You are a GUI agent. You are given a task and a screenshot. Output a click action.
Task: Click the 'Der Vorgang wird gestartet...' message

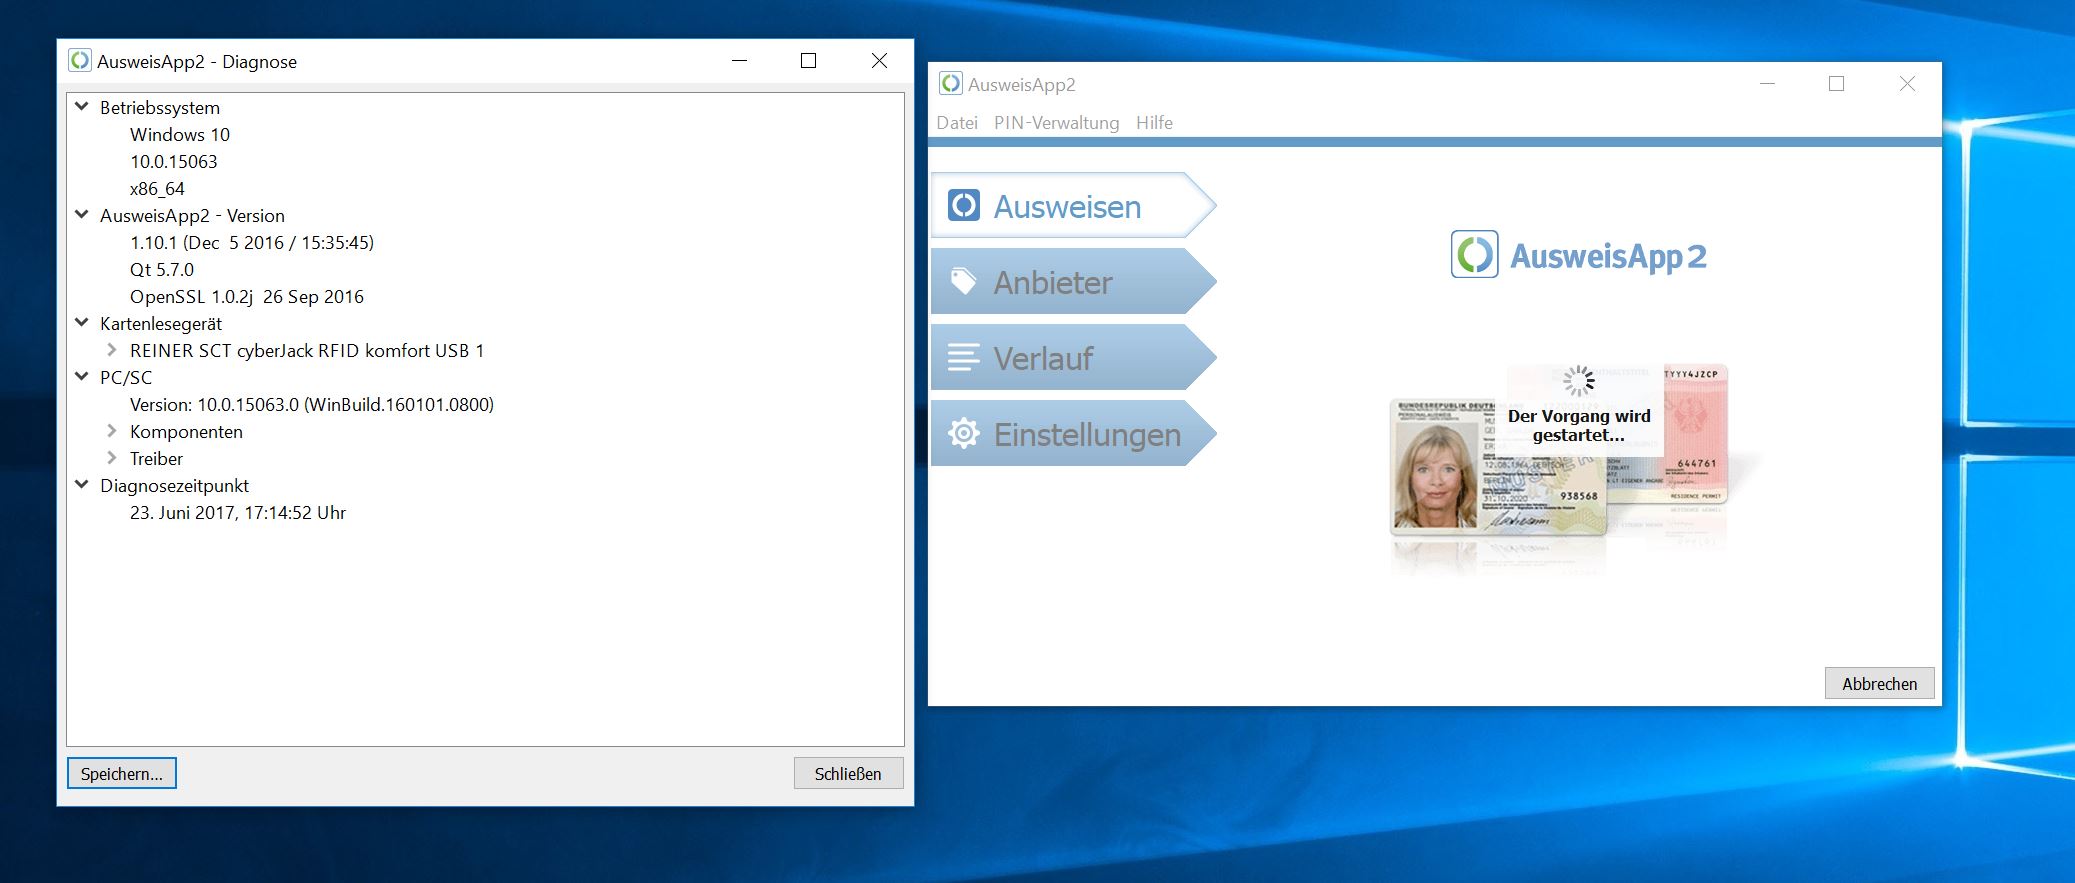tap(1579, 425)
